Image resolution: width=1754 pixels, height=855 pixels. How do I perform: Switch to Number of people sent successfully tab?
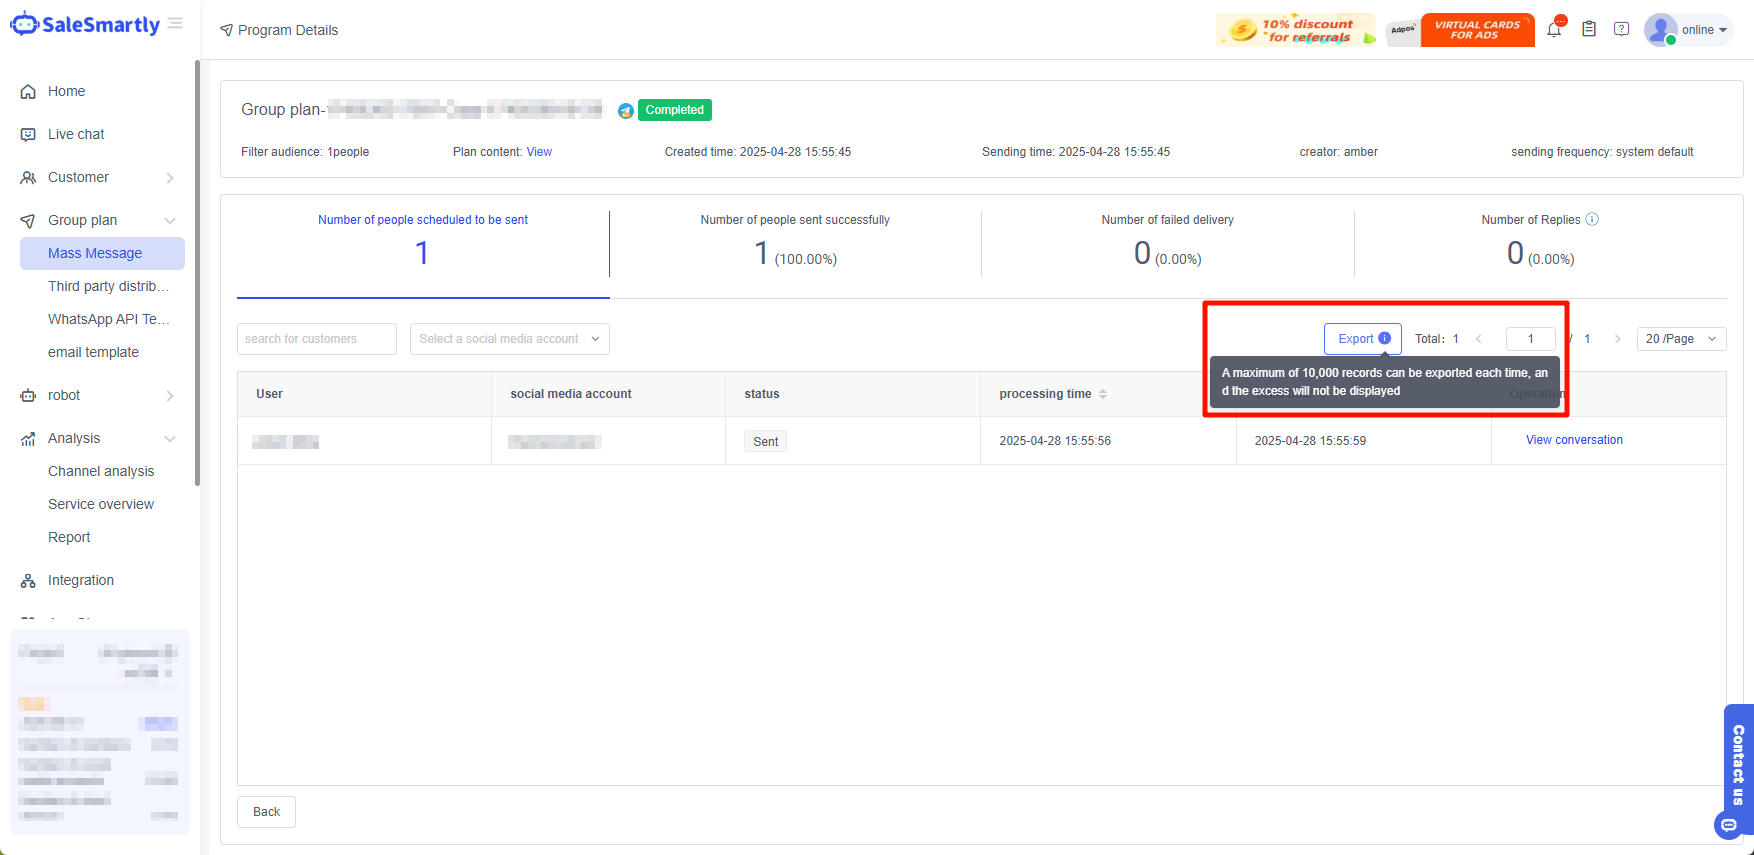tap(795, 244)
